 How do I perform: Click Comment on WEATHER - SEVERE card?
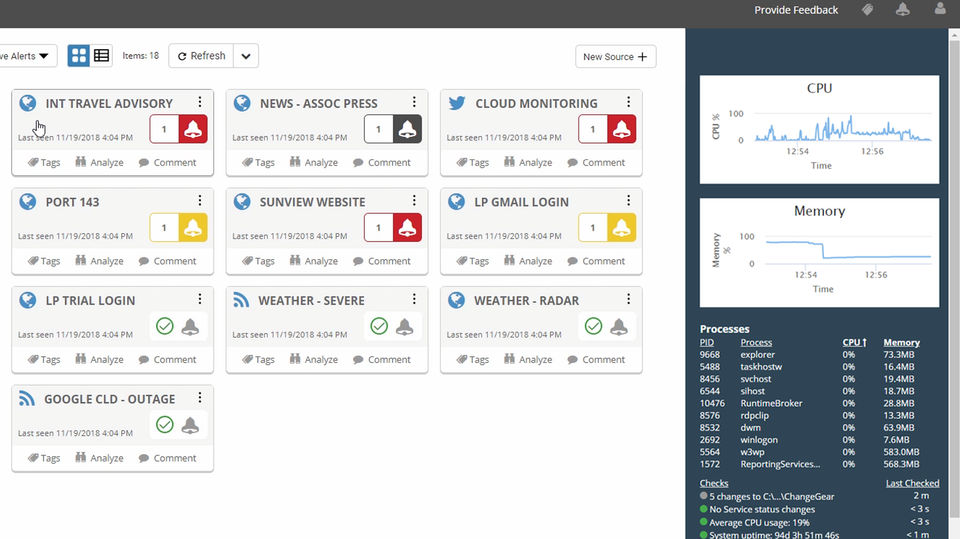coord(381,360)
